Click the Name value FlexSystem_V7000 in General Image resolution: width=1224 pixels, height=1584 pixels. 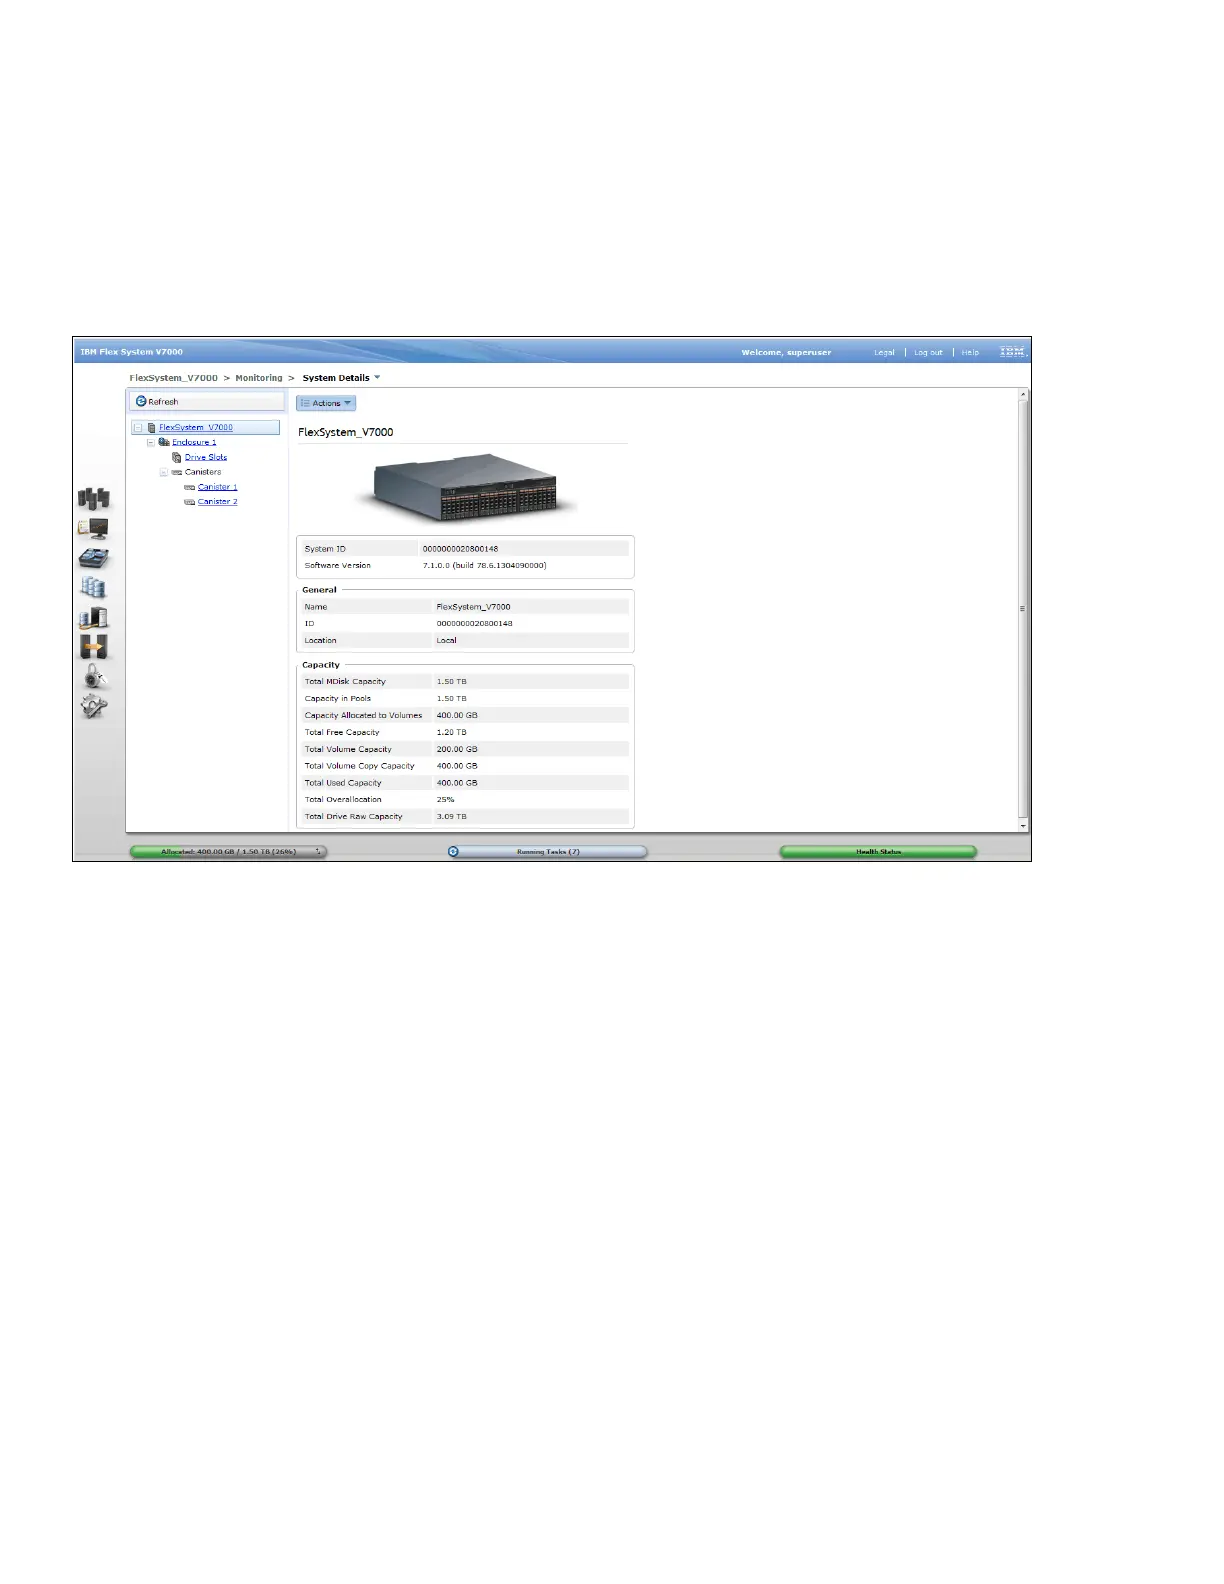click(473, 607)
